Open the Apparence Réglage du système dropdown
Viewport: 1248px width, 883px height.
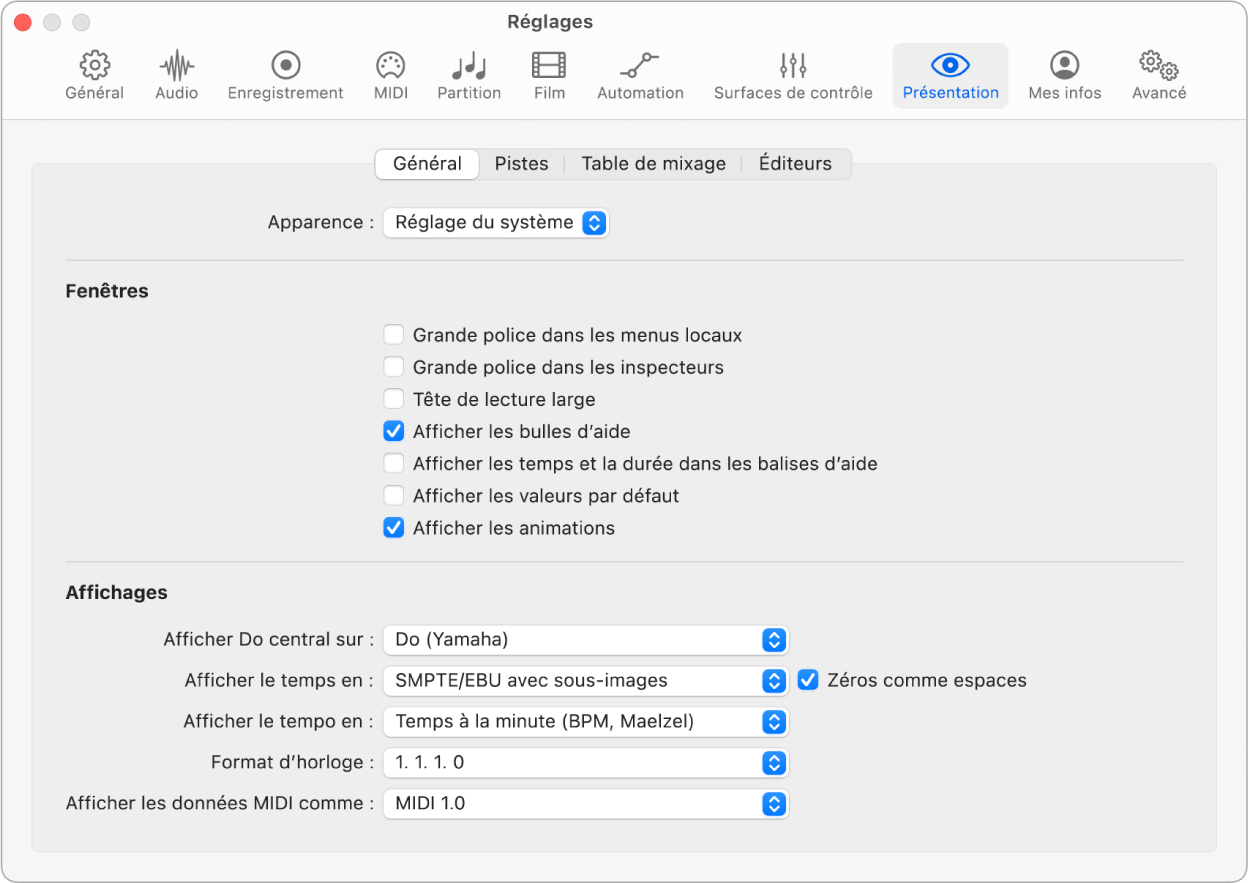[x=496, y=222]
